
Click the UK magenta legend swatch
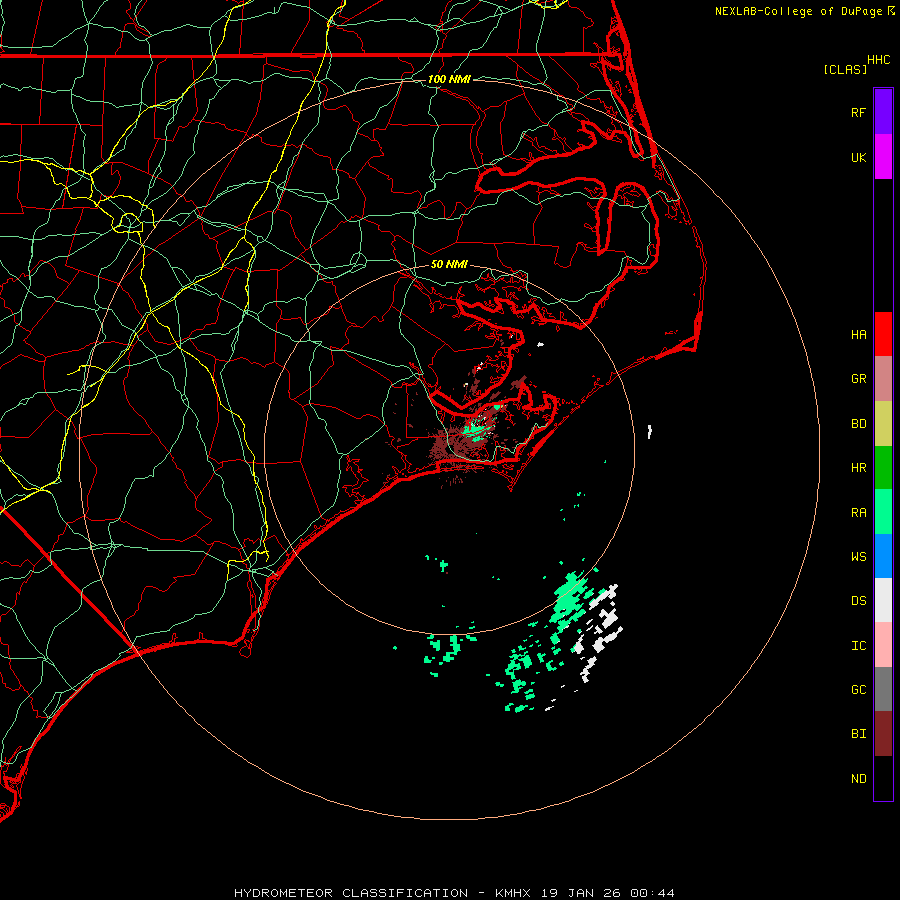(x=883, y=157)
